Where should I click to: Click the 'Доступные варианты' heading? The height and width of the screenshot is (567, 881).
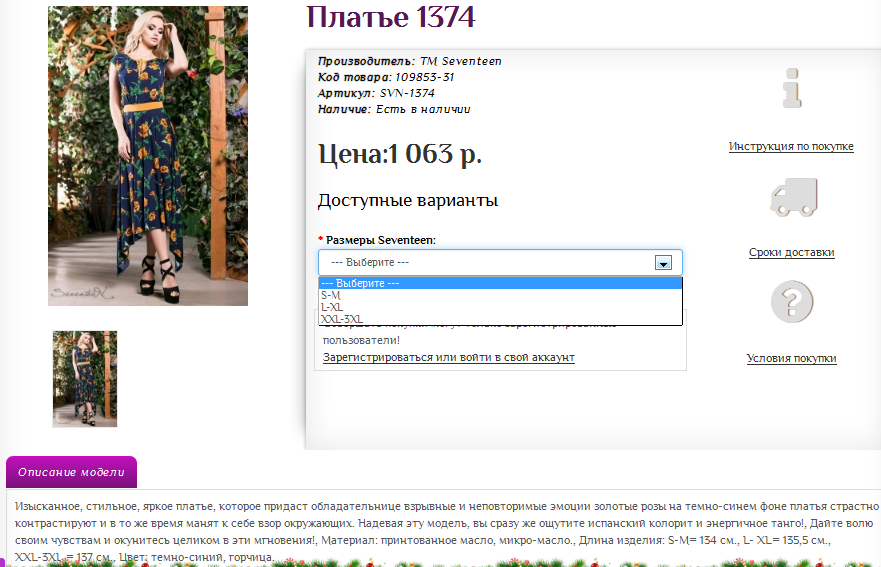click(408, 201)
